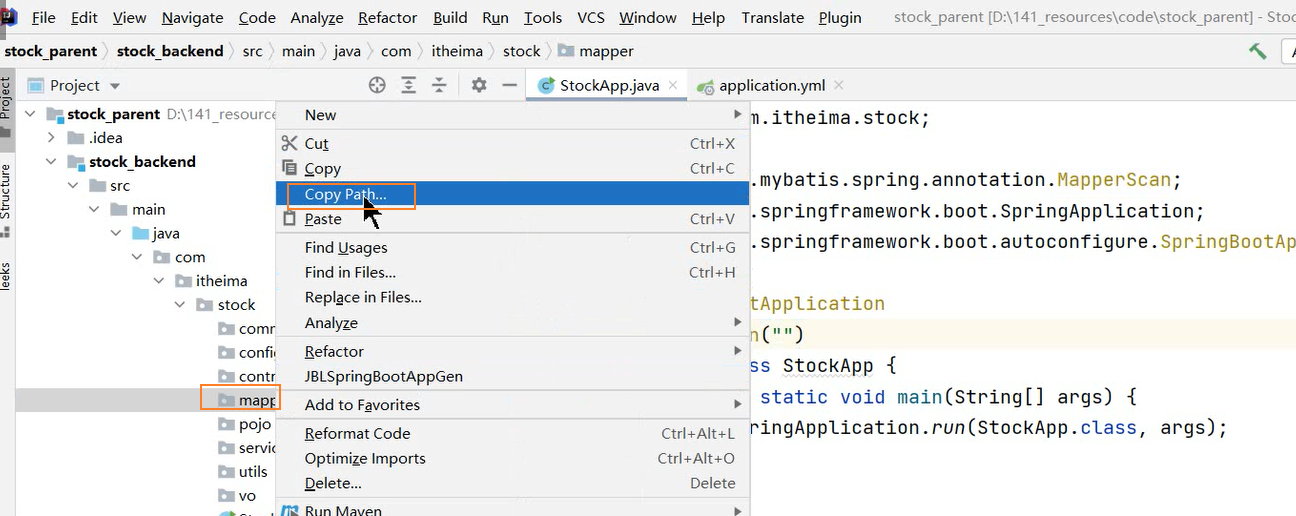Click the Paste clipboard icon in context menu
The height and width of the screenshot is (516, 1296).
pyautogui.click(x=290, y=218)
